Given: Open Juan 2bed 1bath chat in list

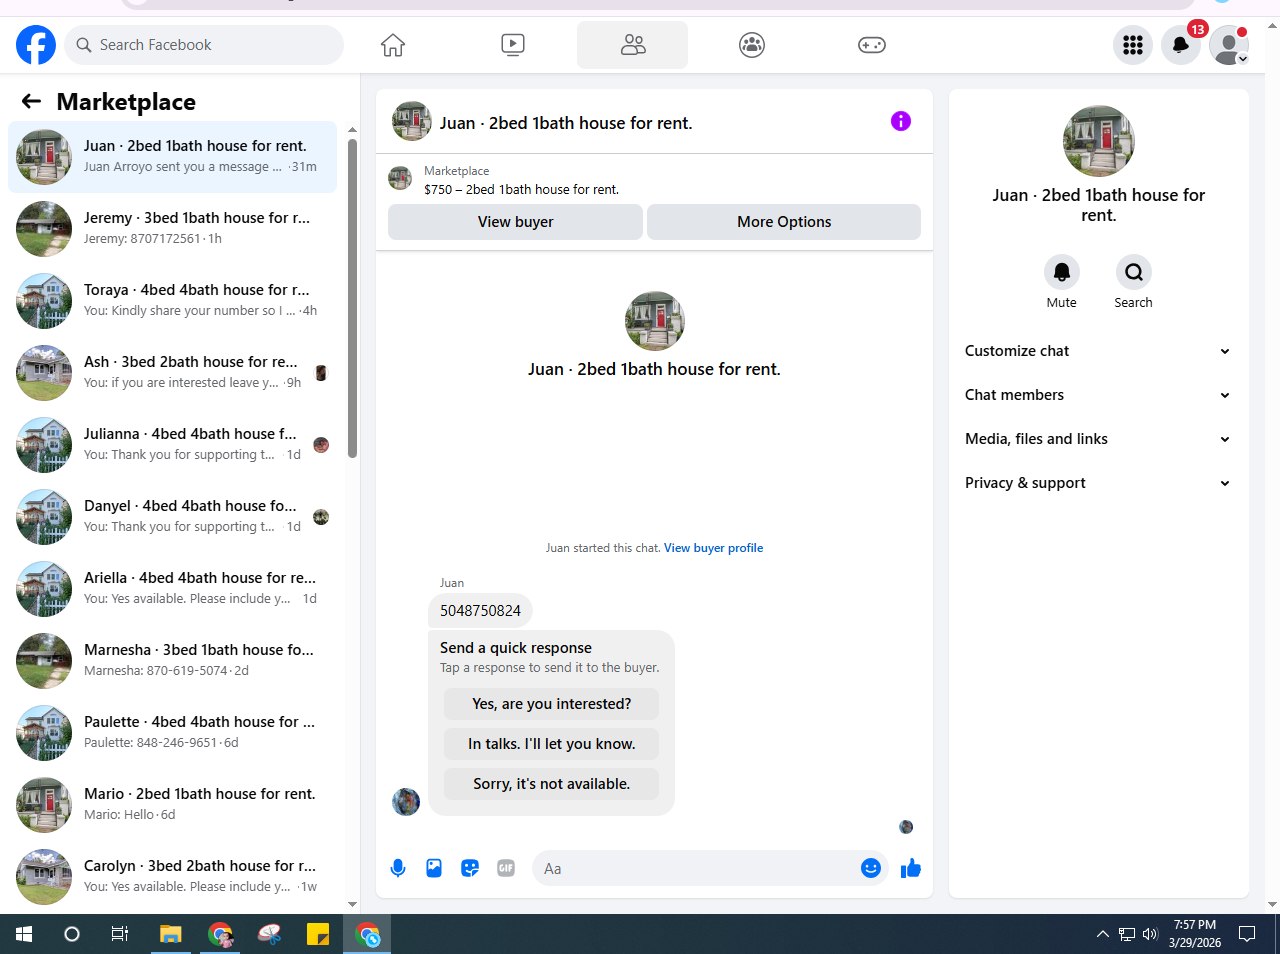Looking at the screenshot, I should tap(172, 157).
